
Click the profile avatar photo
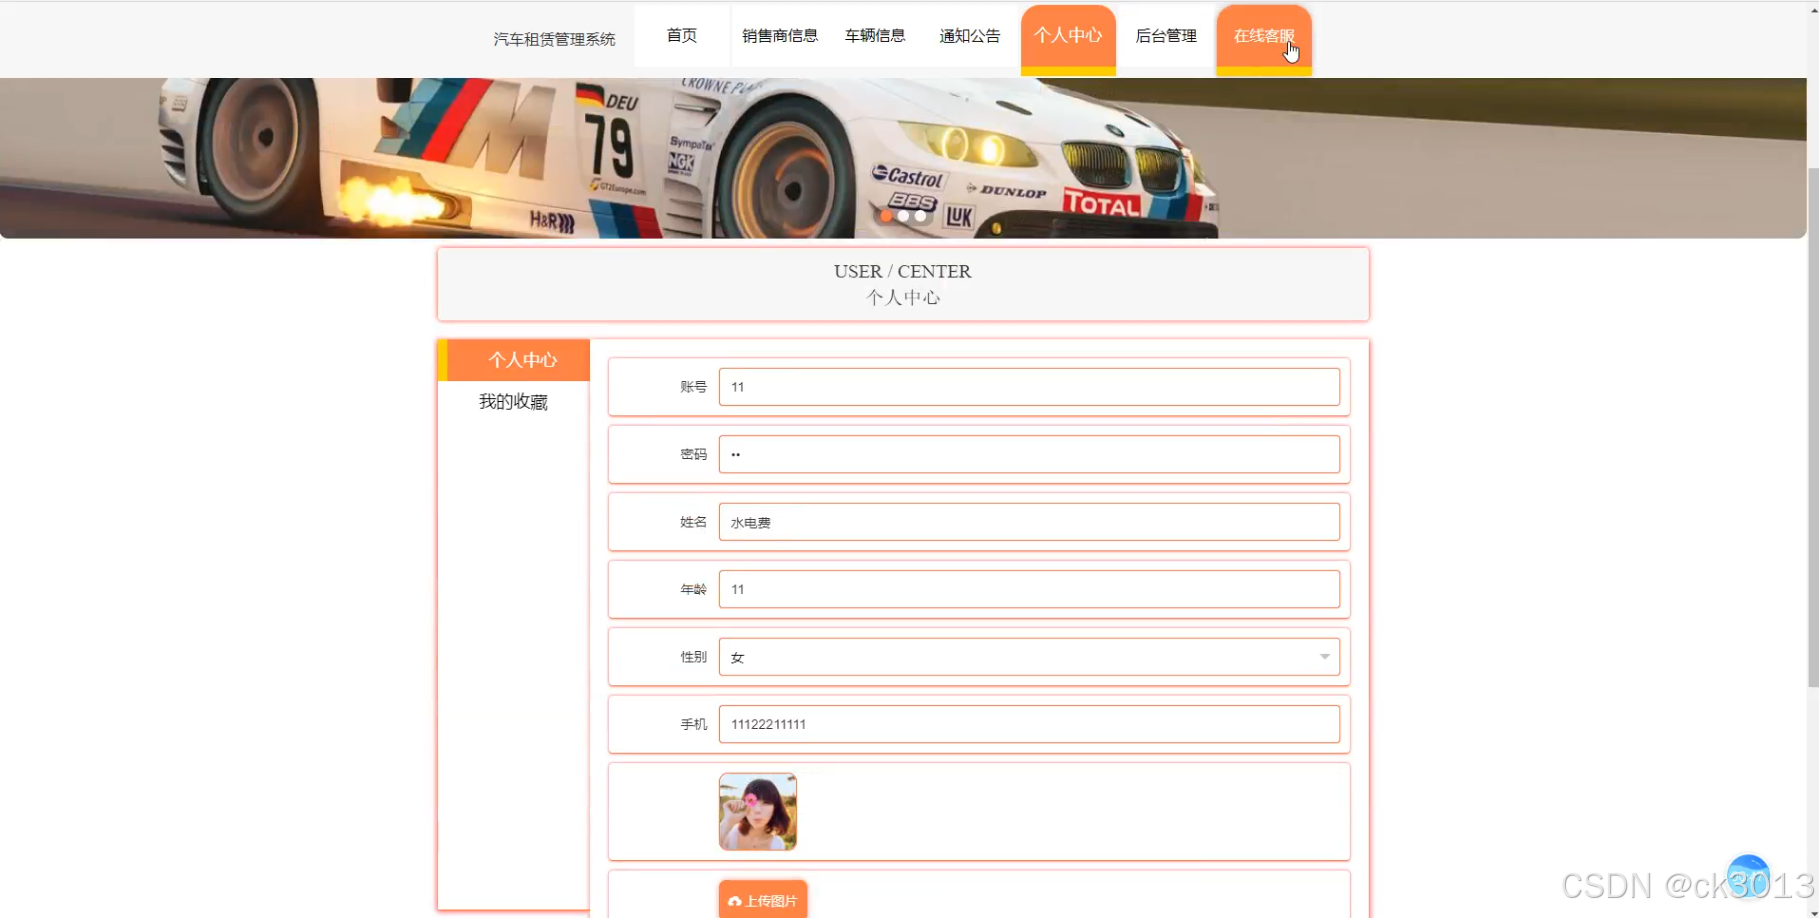point(757,811)
